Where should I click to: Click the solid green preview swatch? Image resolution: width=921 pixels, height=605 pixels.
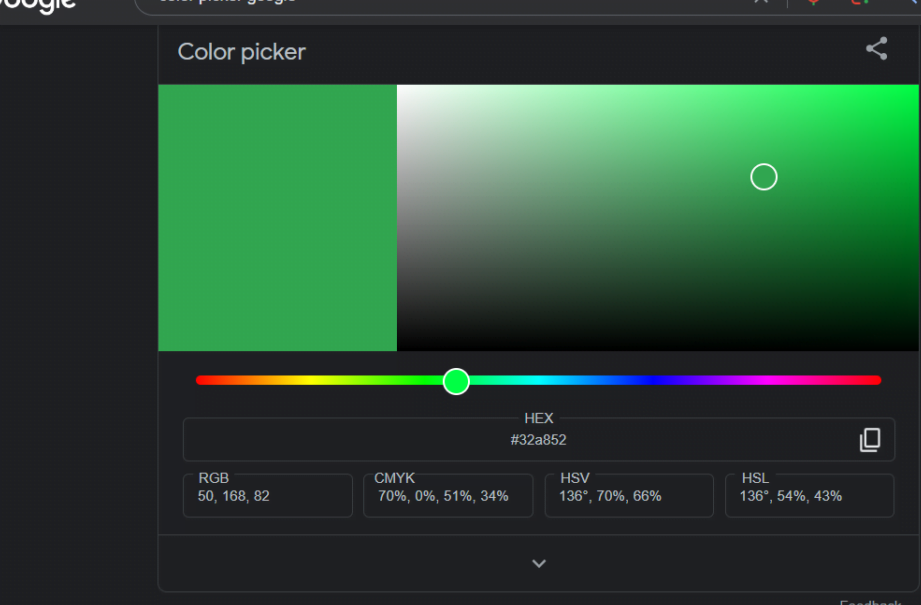(277, 218)
